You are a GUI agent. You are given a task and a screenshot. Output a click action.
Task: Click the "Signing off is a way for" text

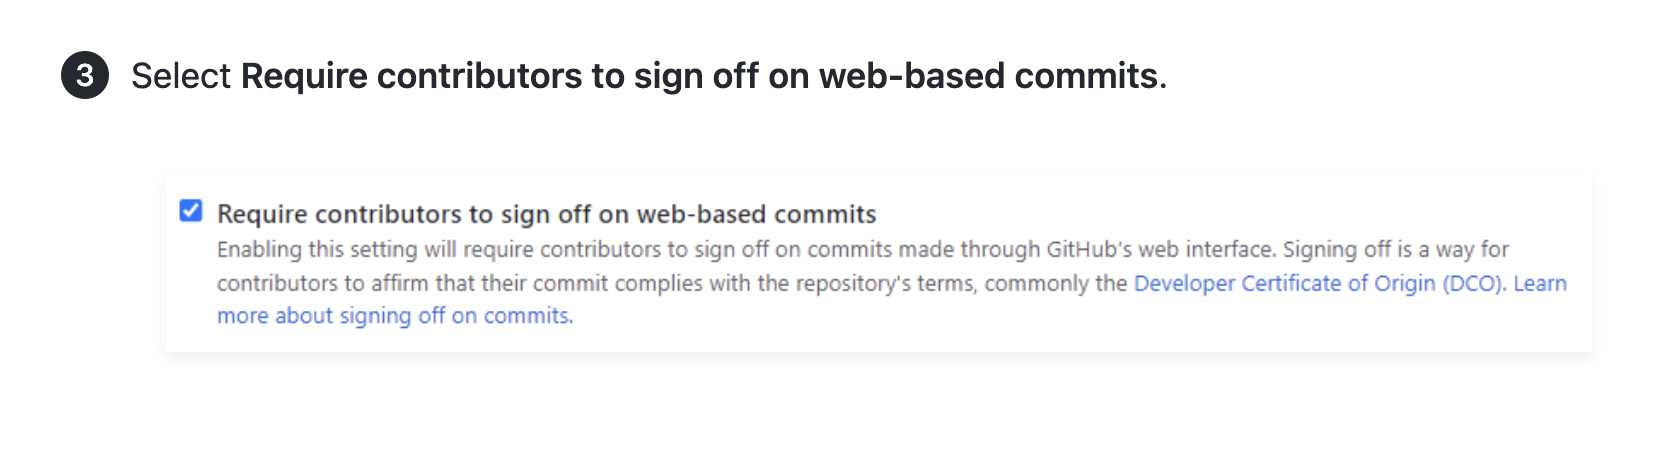pyautogui.click(x=1395, y=249)
